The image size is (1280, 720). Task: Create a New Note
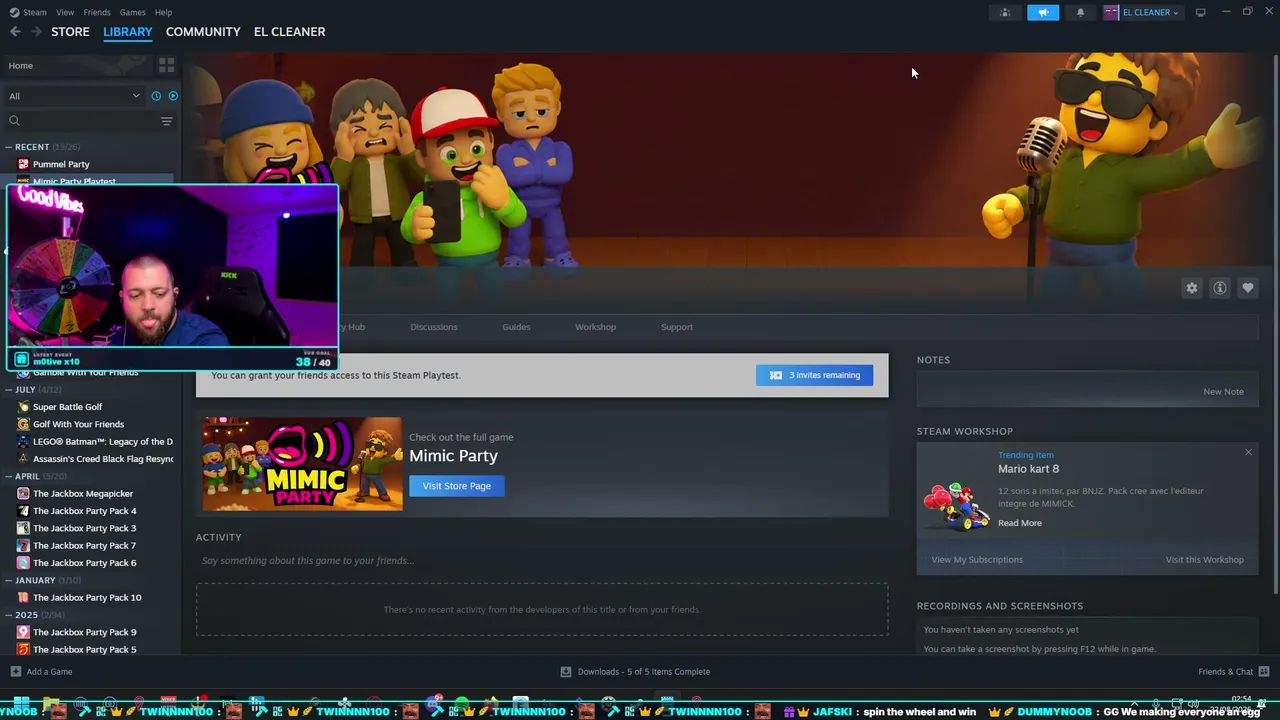(1223, 392)
